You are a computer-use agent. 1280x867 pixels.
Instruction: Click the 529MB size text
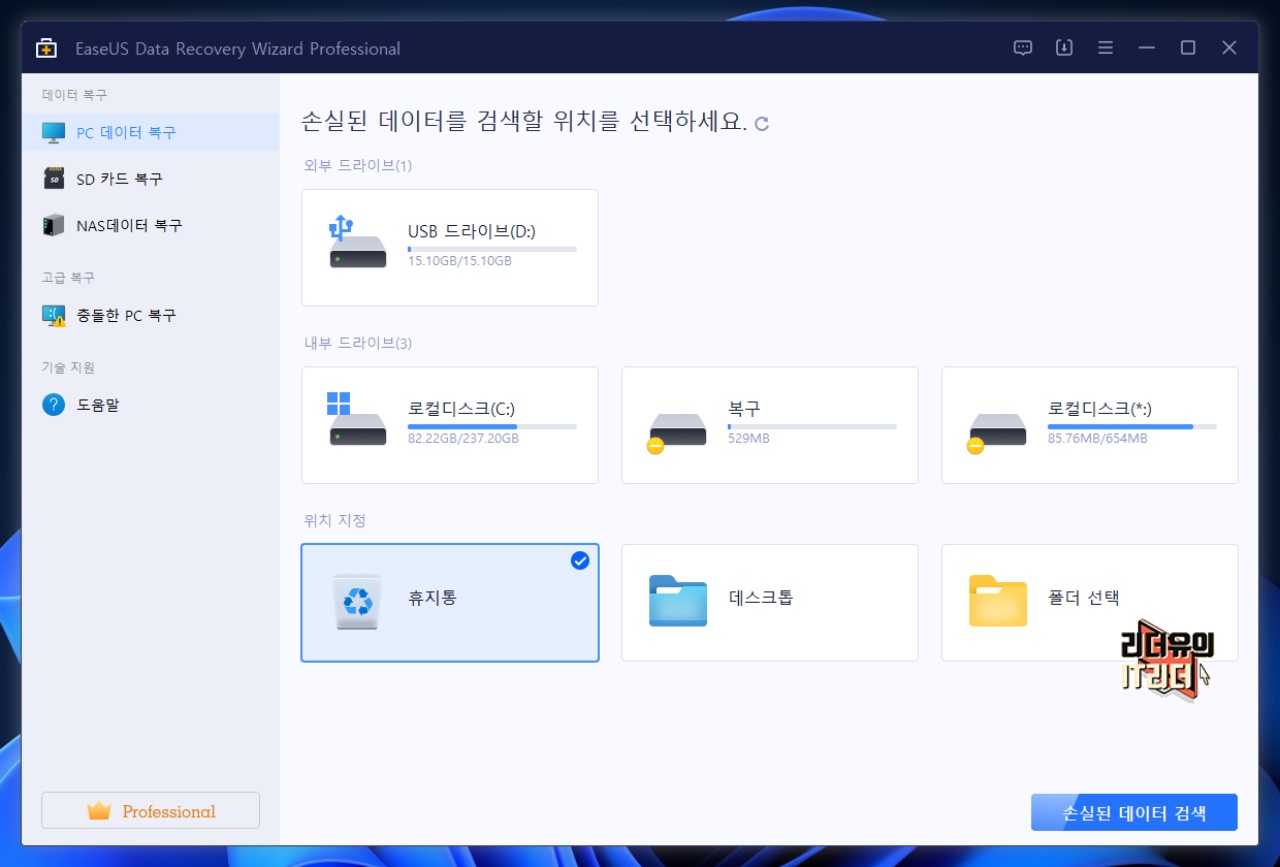click(x=747, y=439)
